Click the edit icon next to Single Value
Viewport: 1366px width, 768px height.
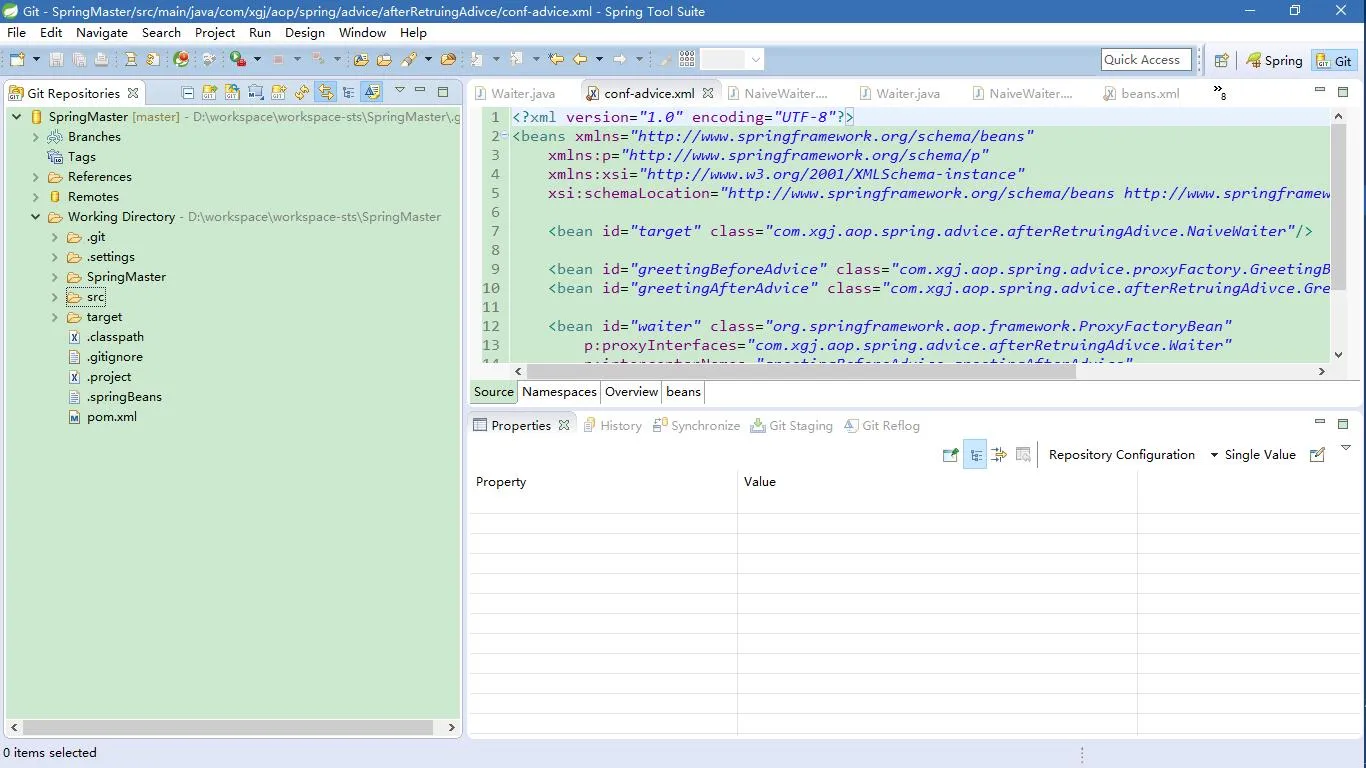click(1317, 455)
